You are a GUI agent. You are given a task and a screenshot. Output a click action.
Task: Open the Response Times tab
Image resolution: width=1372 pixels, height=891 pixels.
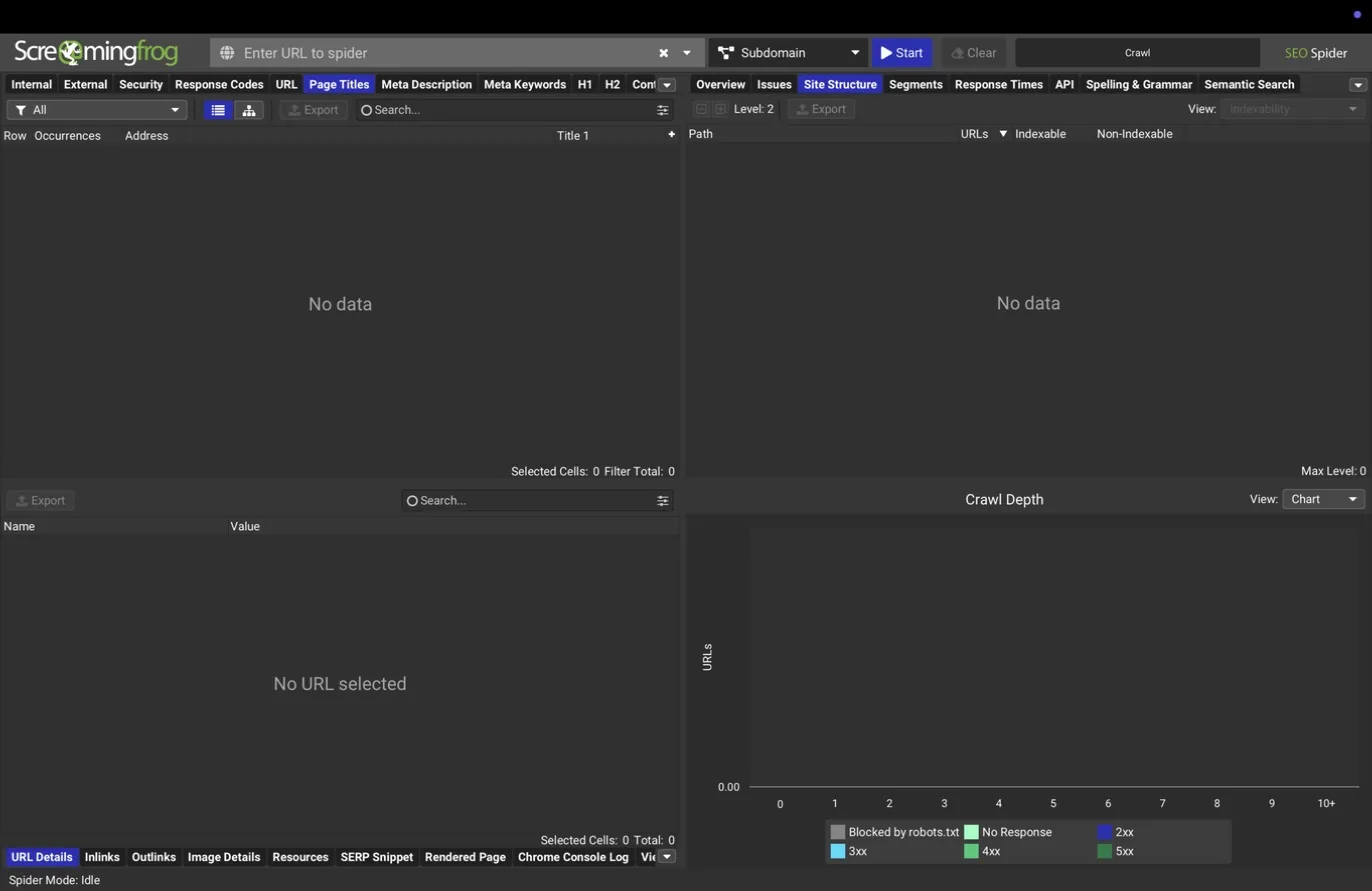[x=999, y=85]
